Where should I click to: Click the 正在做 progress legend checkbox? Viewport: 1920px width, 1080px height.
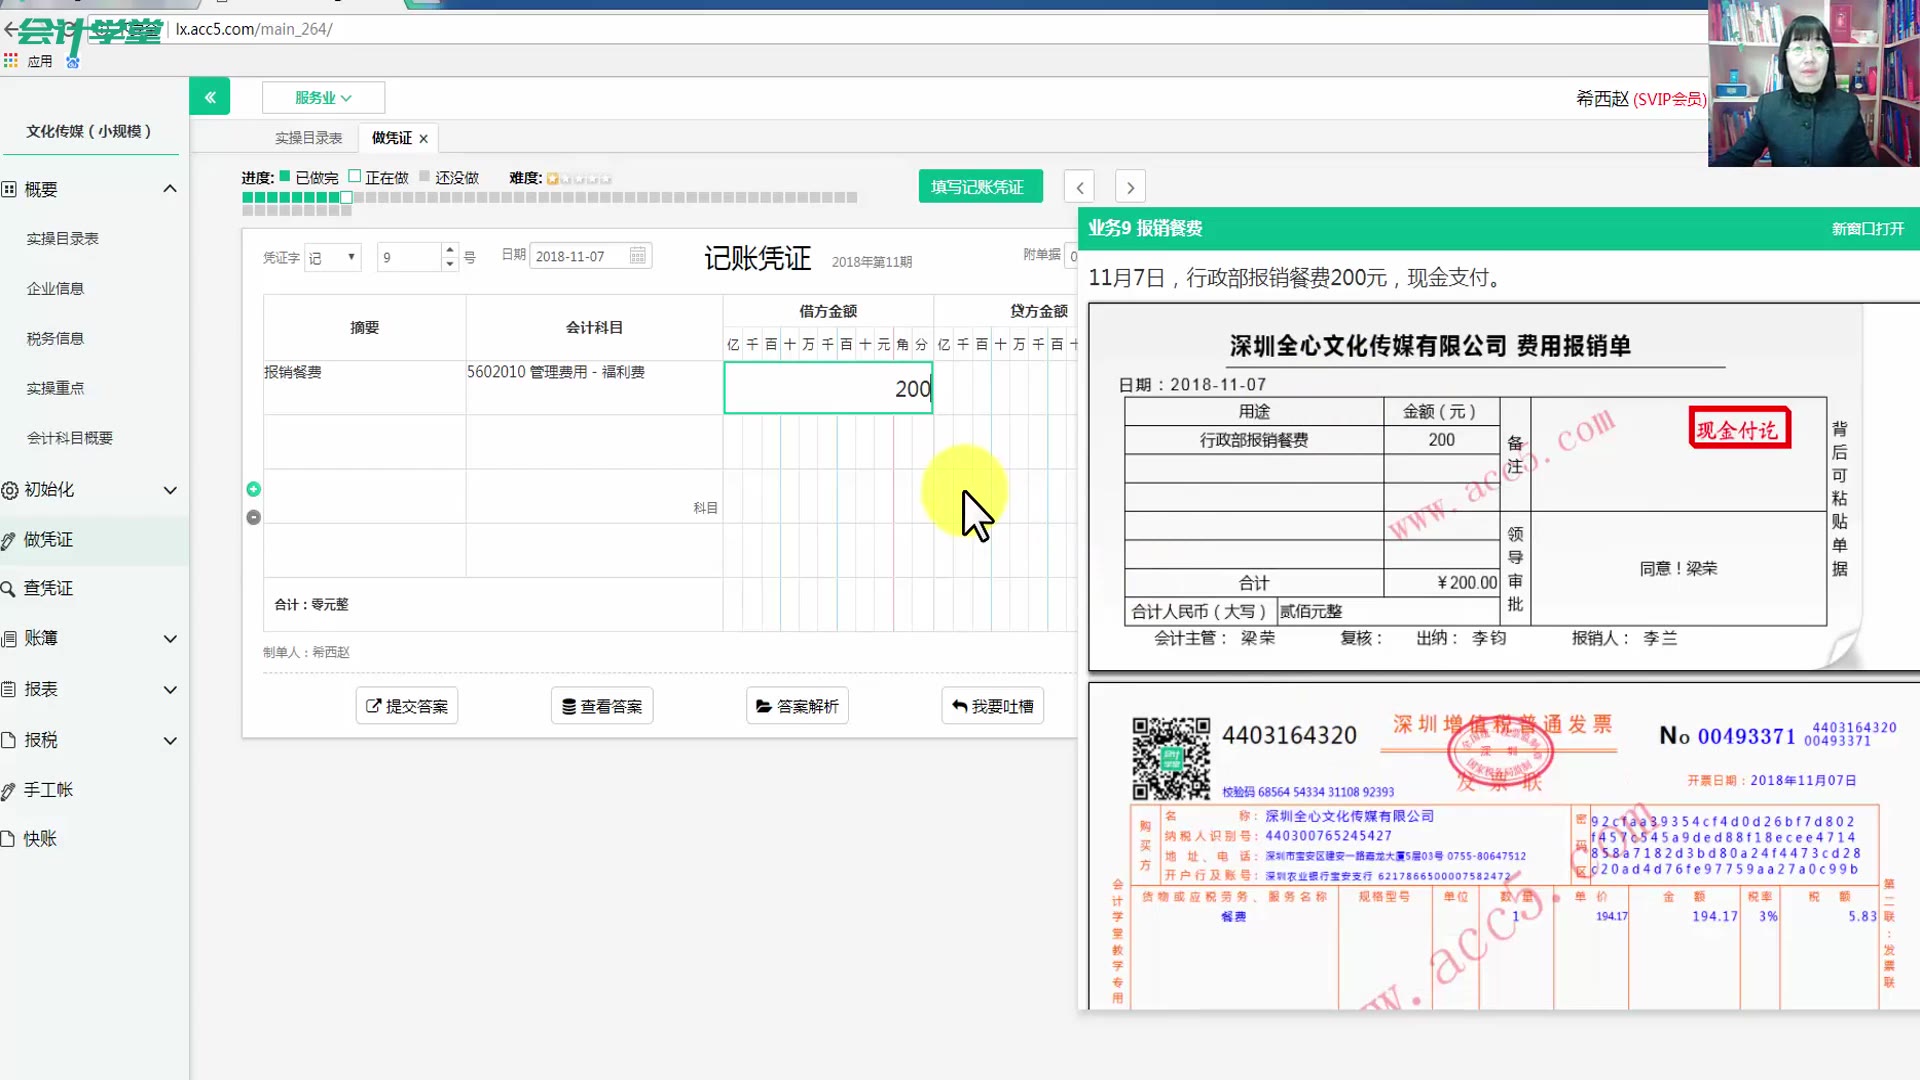353,175
